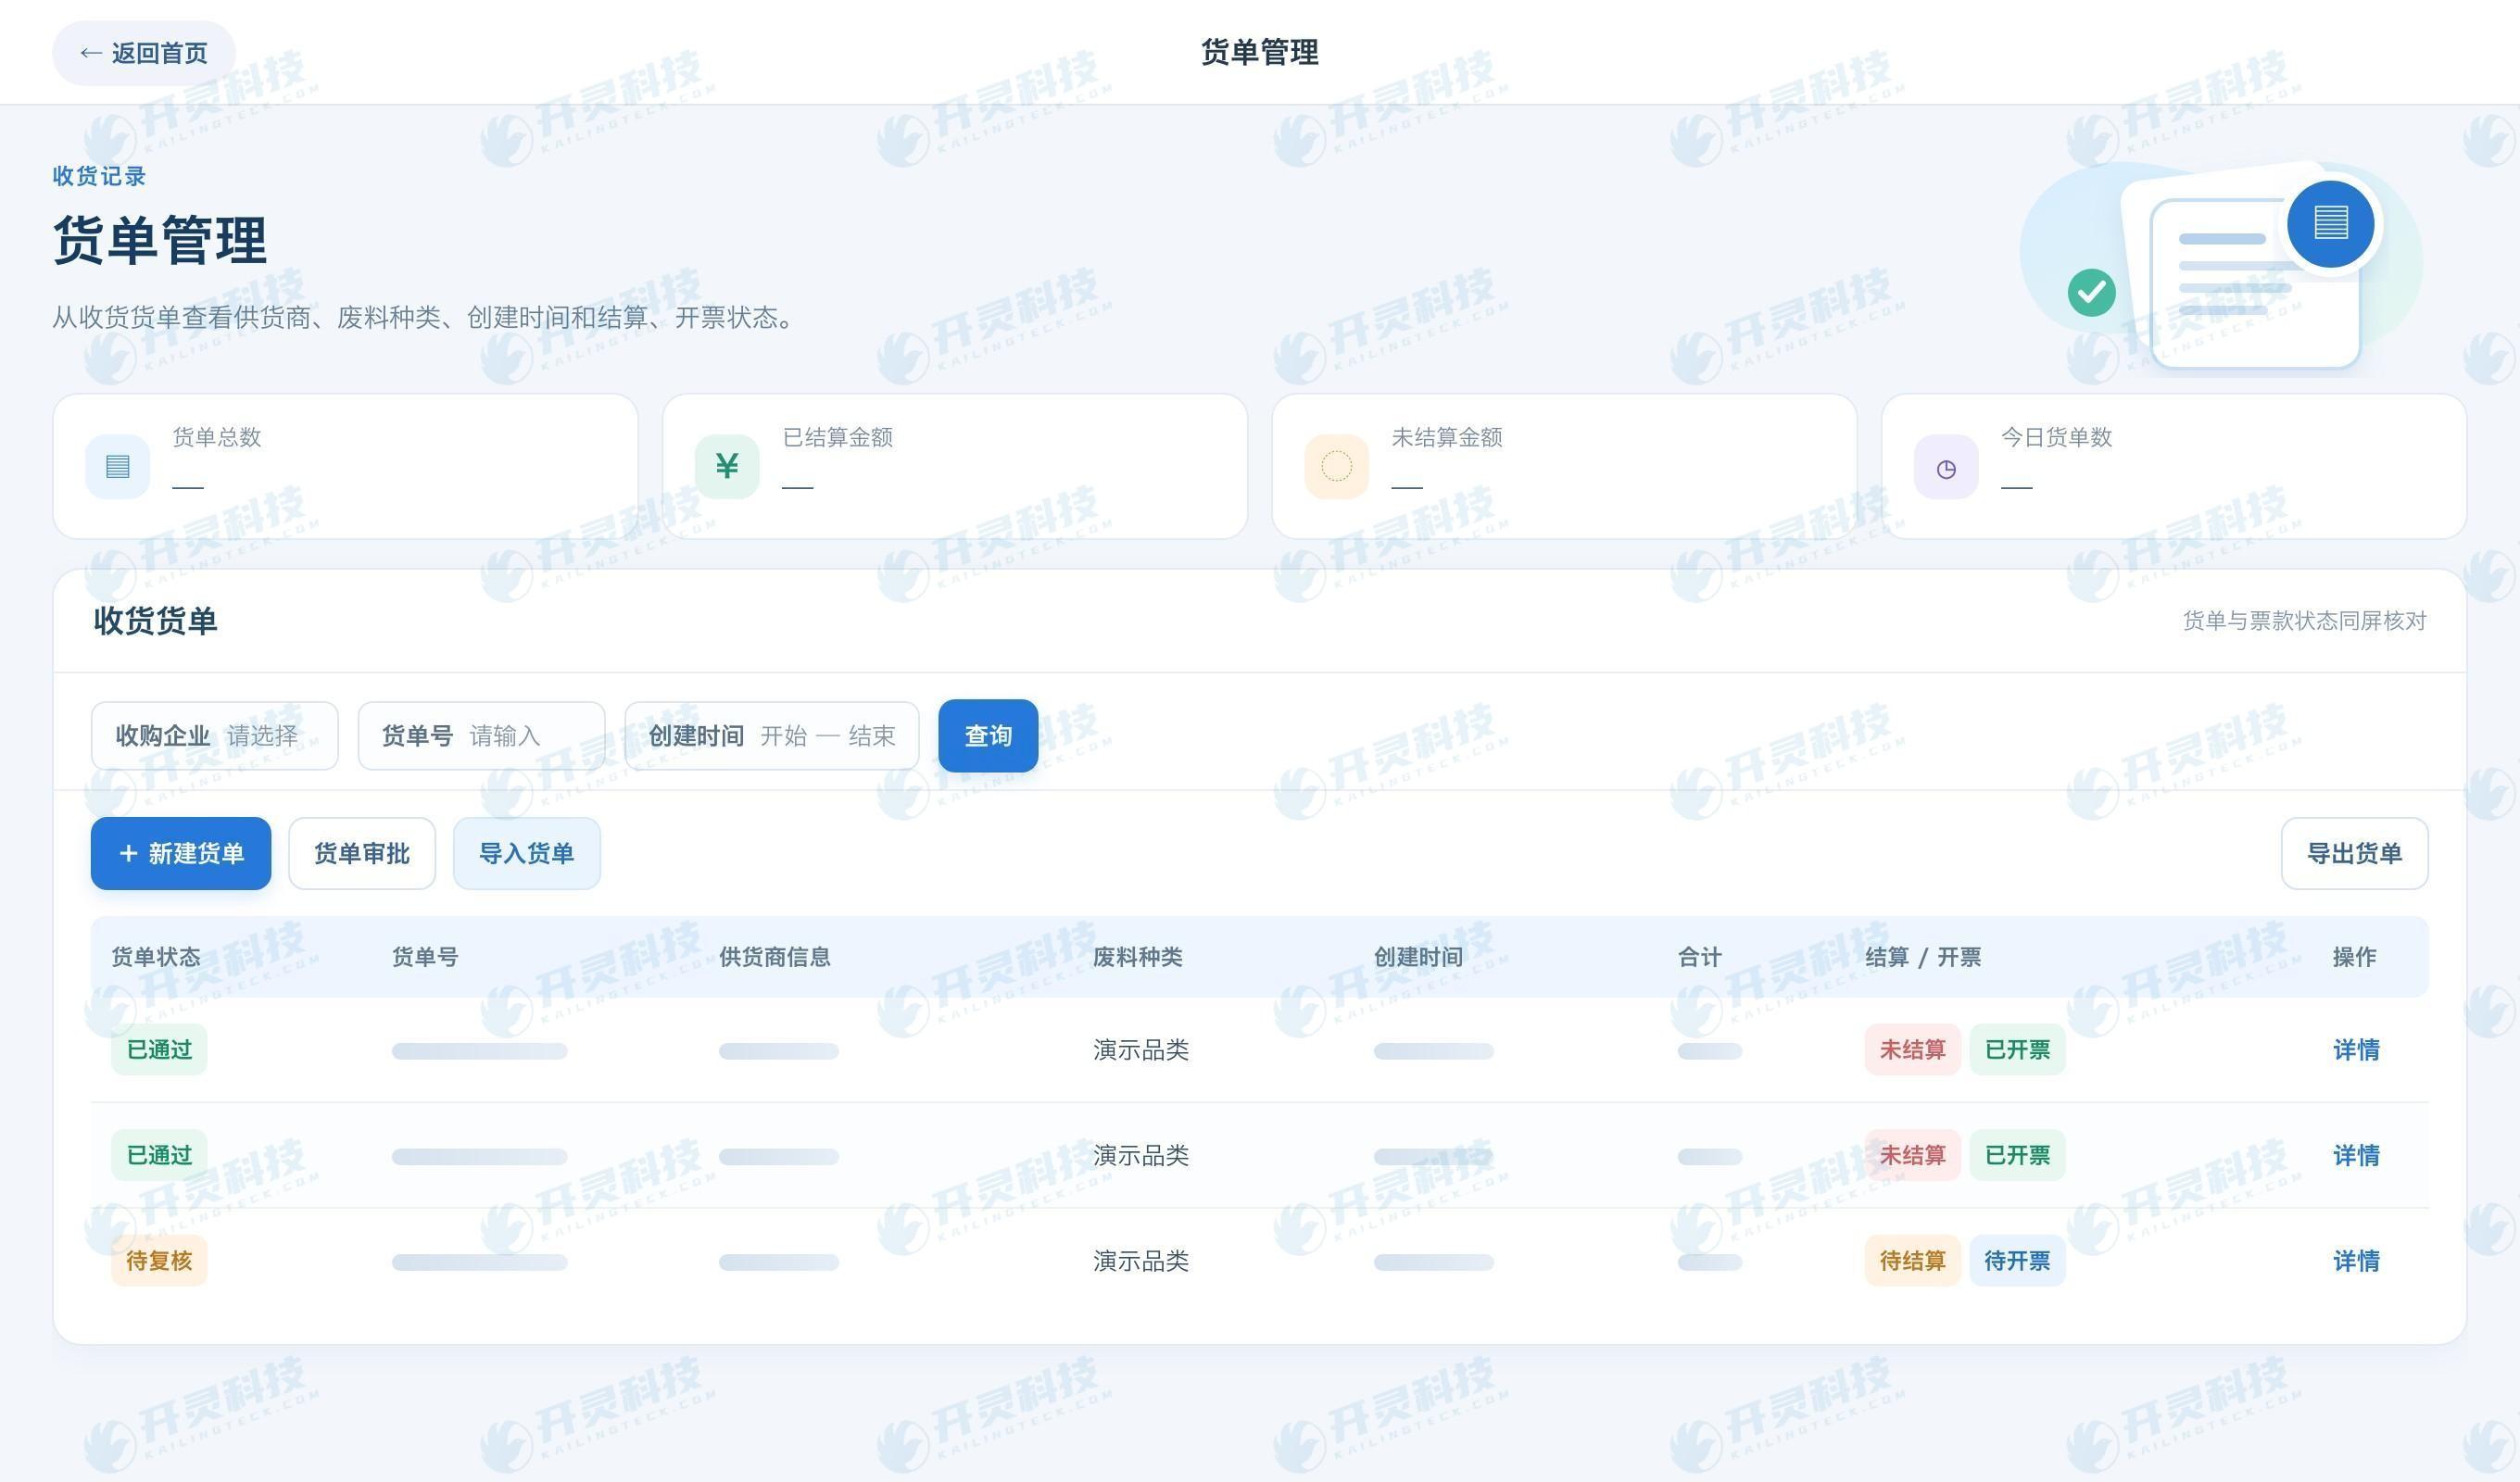Screen dimensions: 2520x1482
Task: Click the 已通过 tag in second row
Action: (159, 1156)
